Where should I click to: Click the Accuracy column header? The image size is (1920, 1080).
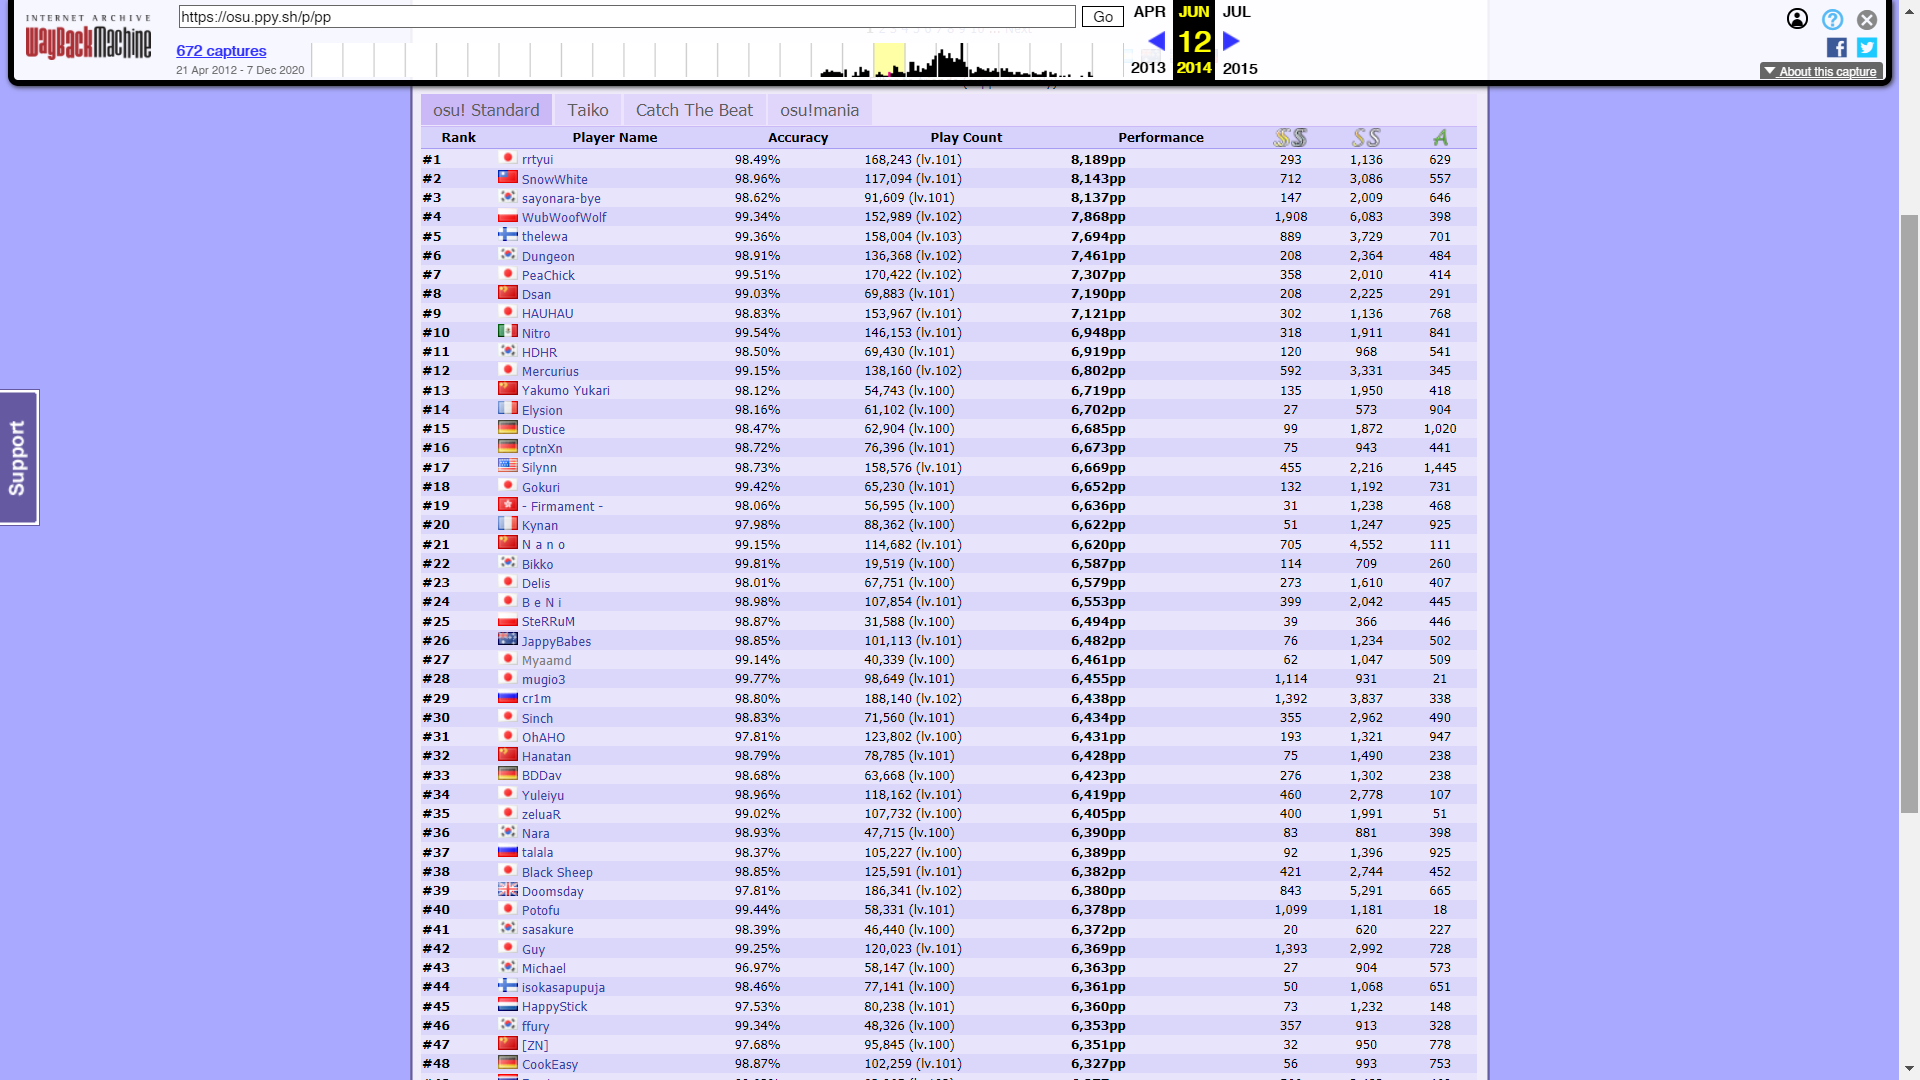click(798, 138)
